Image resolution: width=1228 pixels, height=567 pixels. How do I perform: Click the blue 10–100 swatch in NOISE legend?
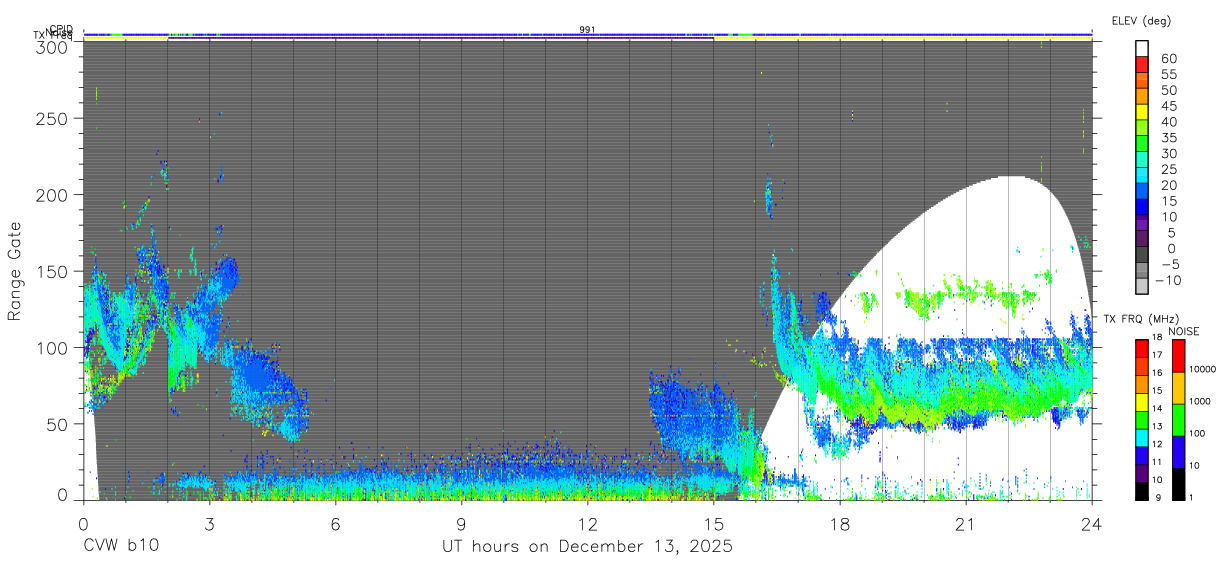pyautogui.click(x=1179, y=452)
